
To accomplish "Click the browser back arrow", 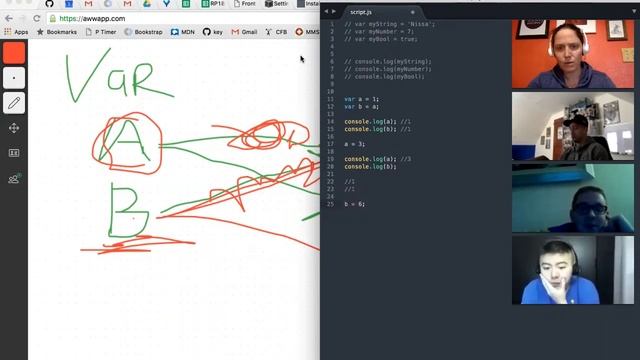I will pos(9,18).
